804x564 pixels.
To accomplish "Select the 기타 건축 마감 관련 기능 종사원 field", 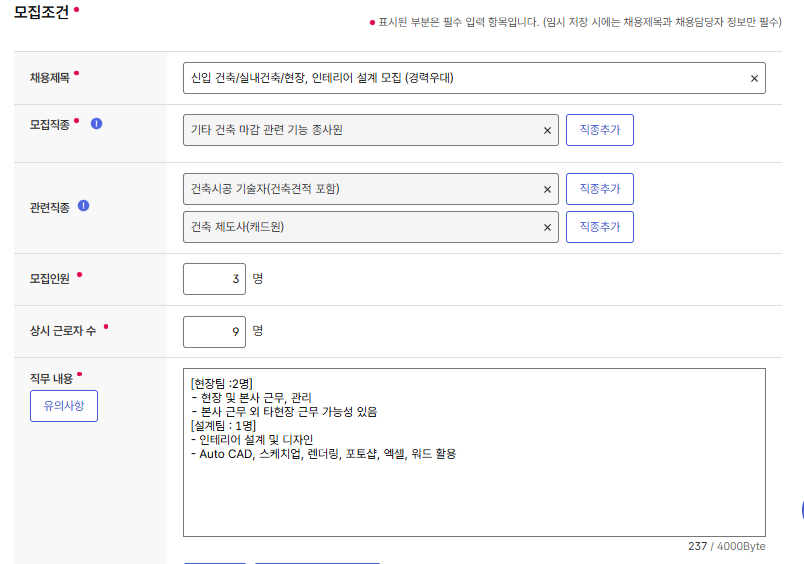I will [360, 130].
